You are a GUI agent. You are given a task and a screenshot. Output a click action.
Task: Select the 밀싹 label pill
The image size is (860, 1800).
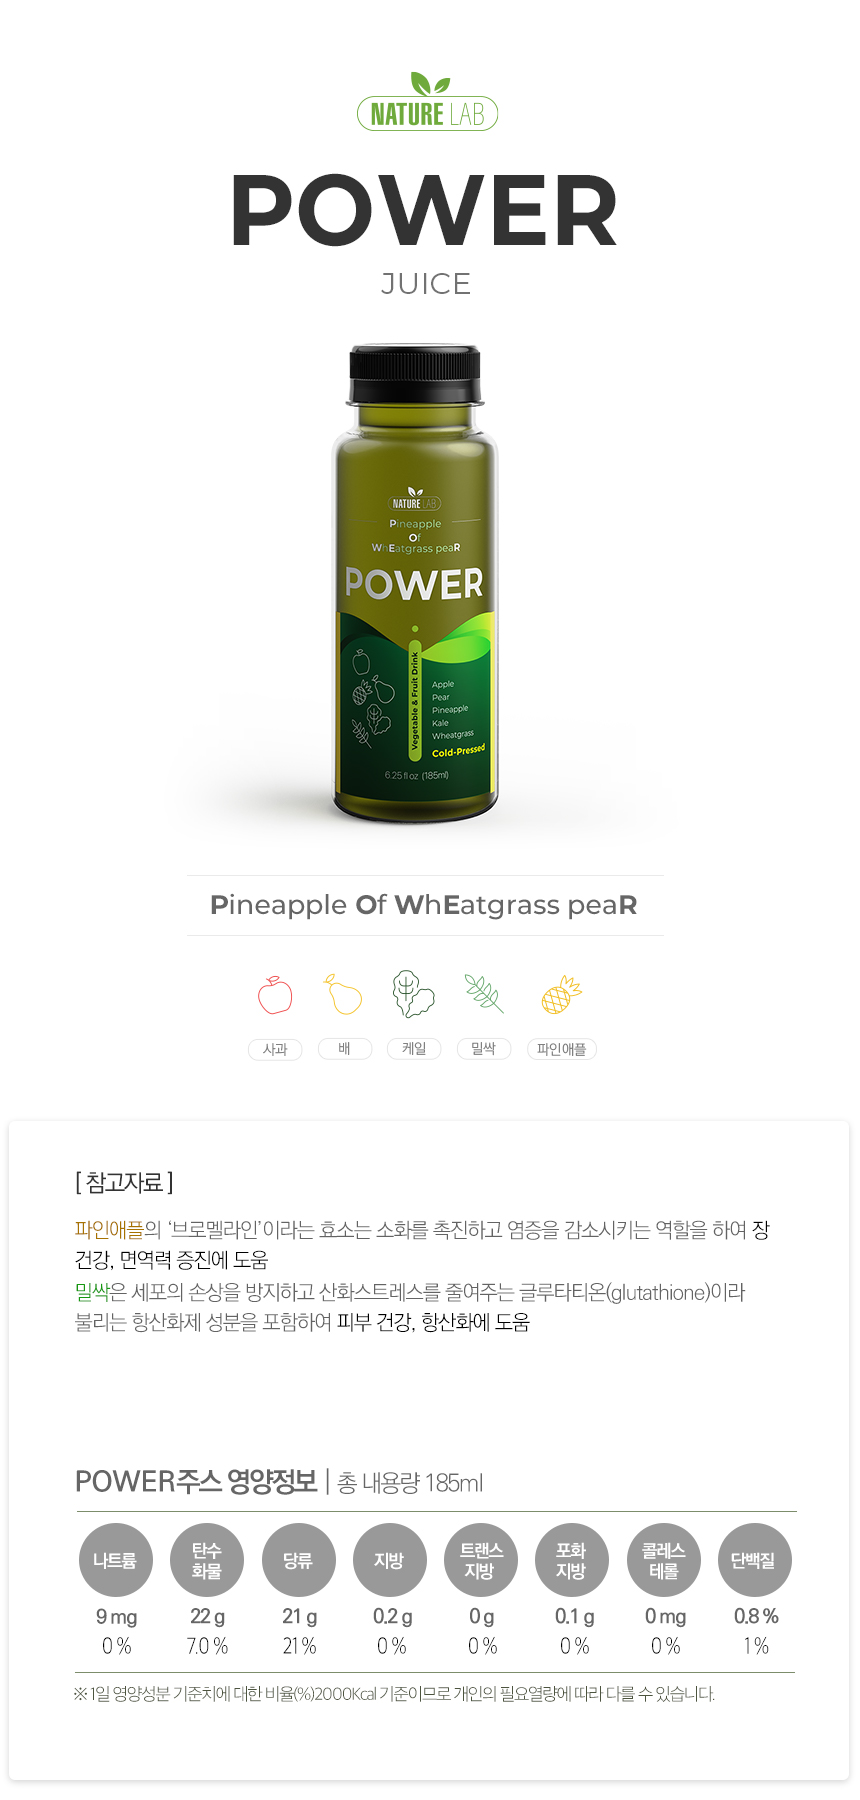[x=484, y=1049]
